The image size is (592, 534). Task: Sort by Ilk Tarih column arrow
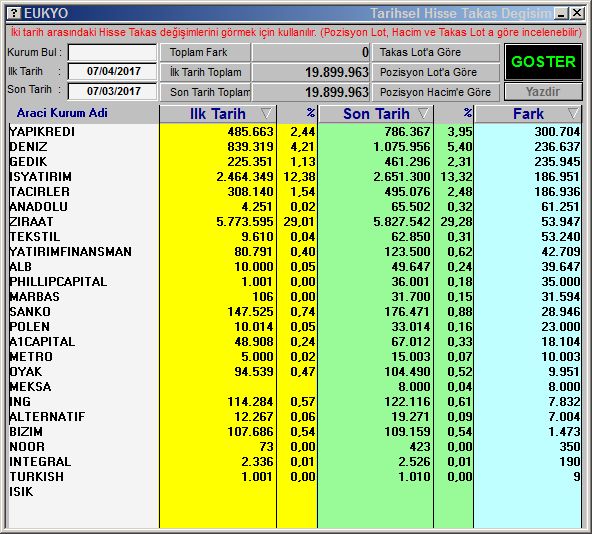[266, 113]
